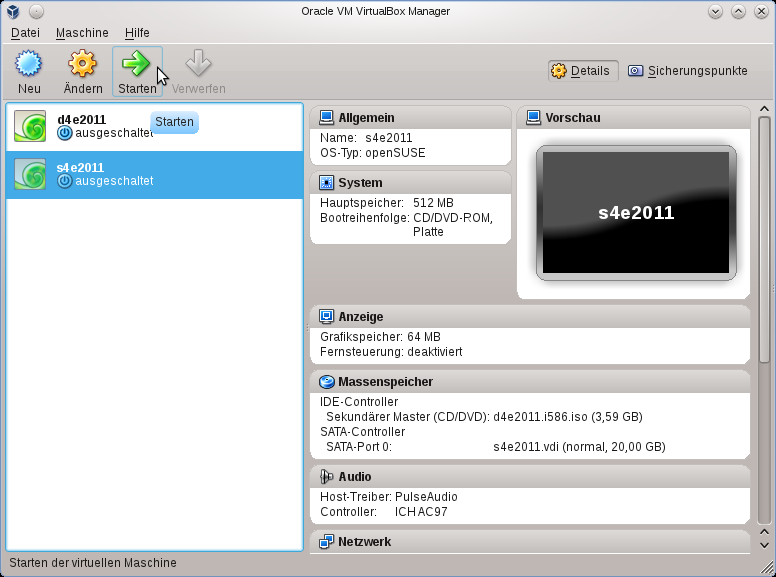Click the s4e2011.vdi (normal, 20,00 GB) entry
The width and height of the screenshot is (776, 577).
point(579,447)
